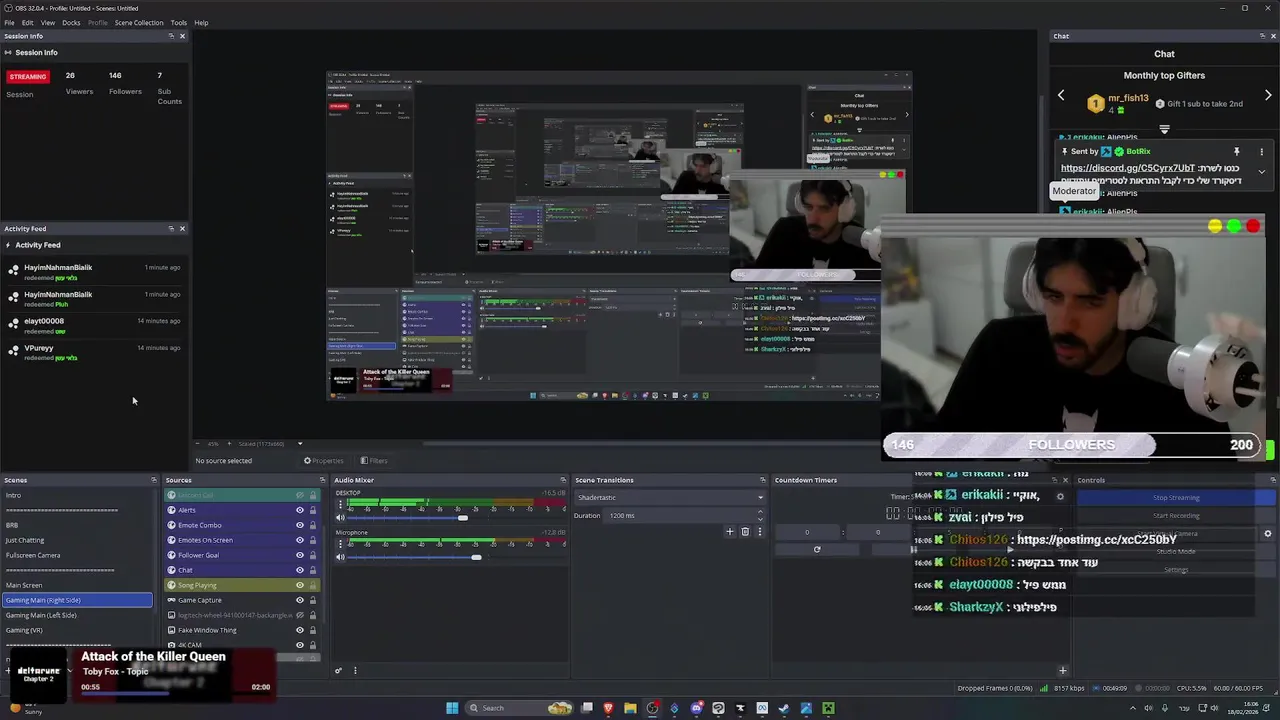Viewport: 1280px width, 720px height.
Task: Reset countdown timer with refresh icon
Action: pyautogui.click(x=817, y=549)
